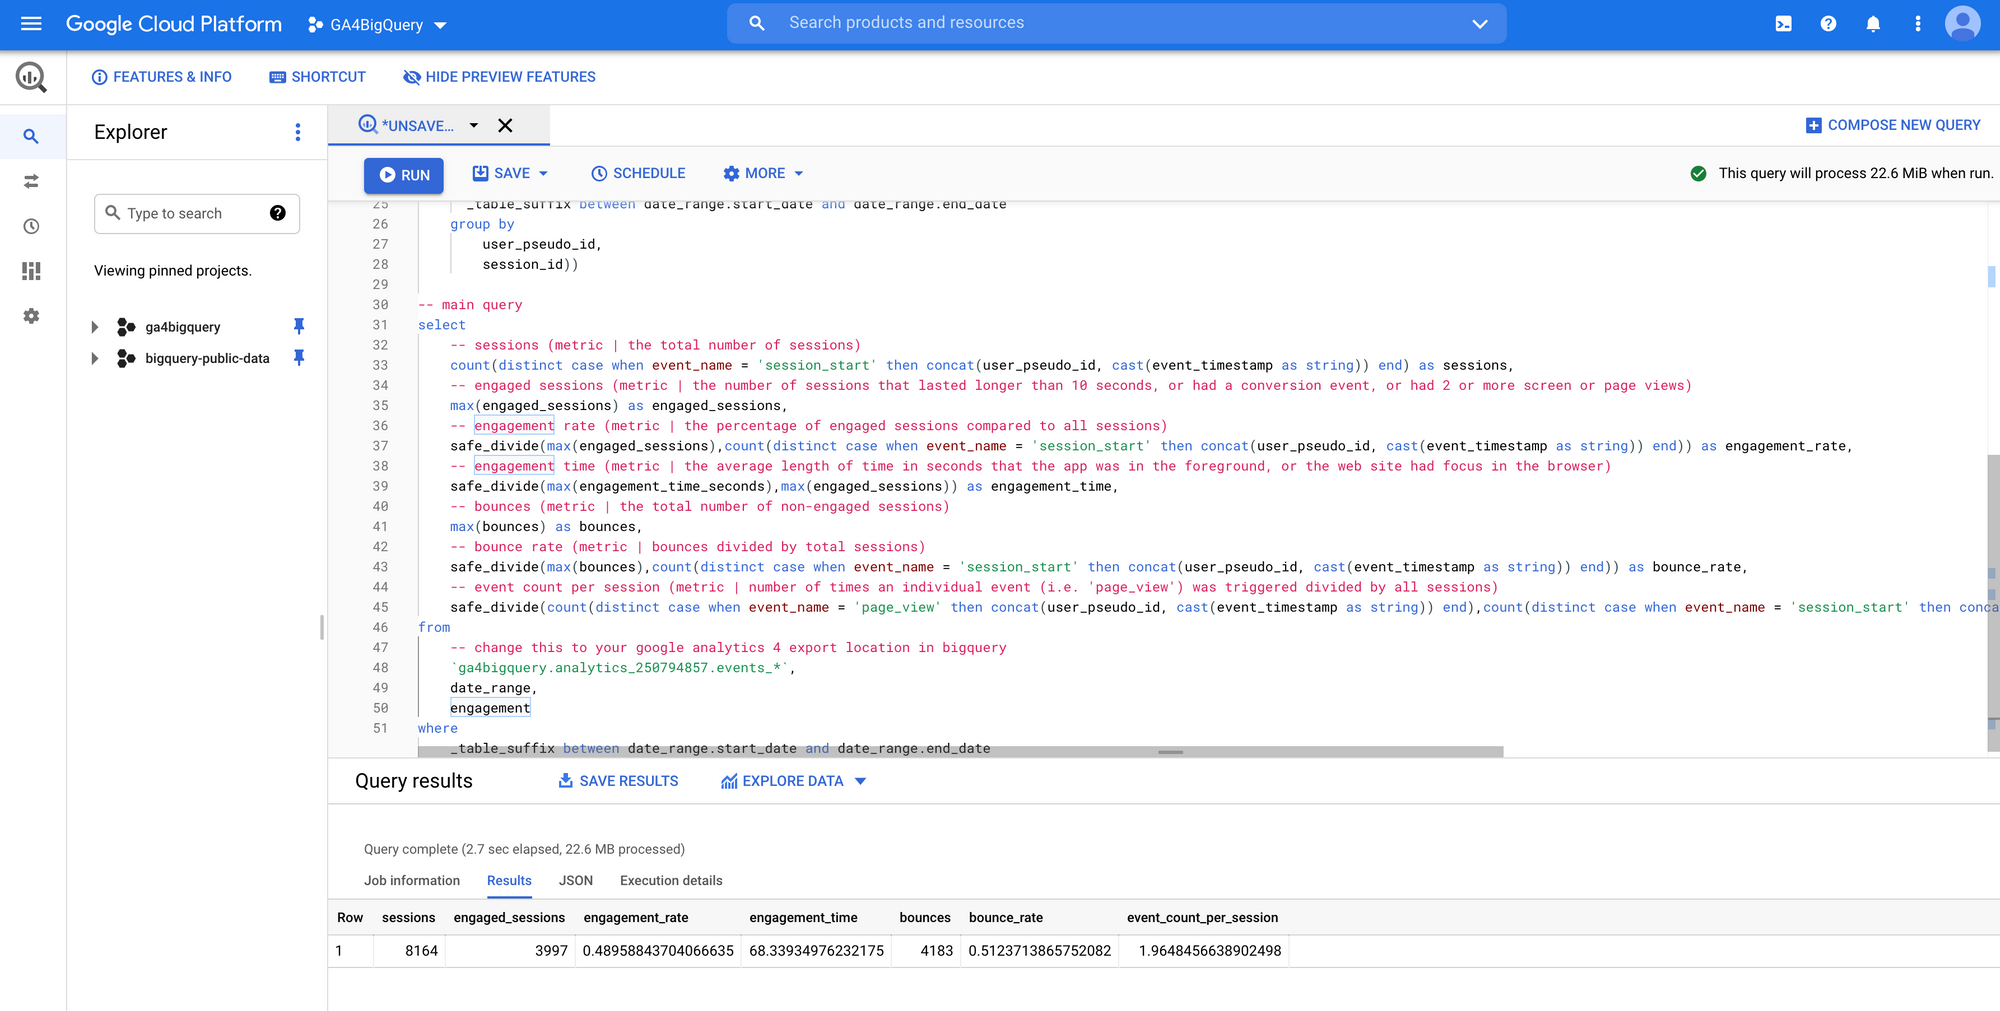Open the top bar more options menu

click(x=1917, y=24)
